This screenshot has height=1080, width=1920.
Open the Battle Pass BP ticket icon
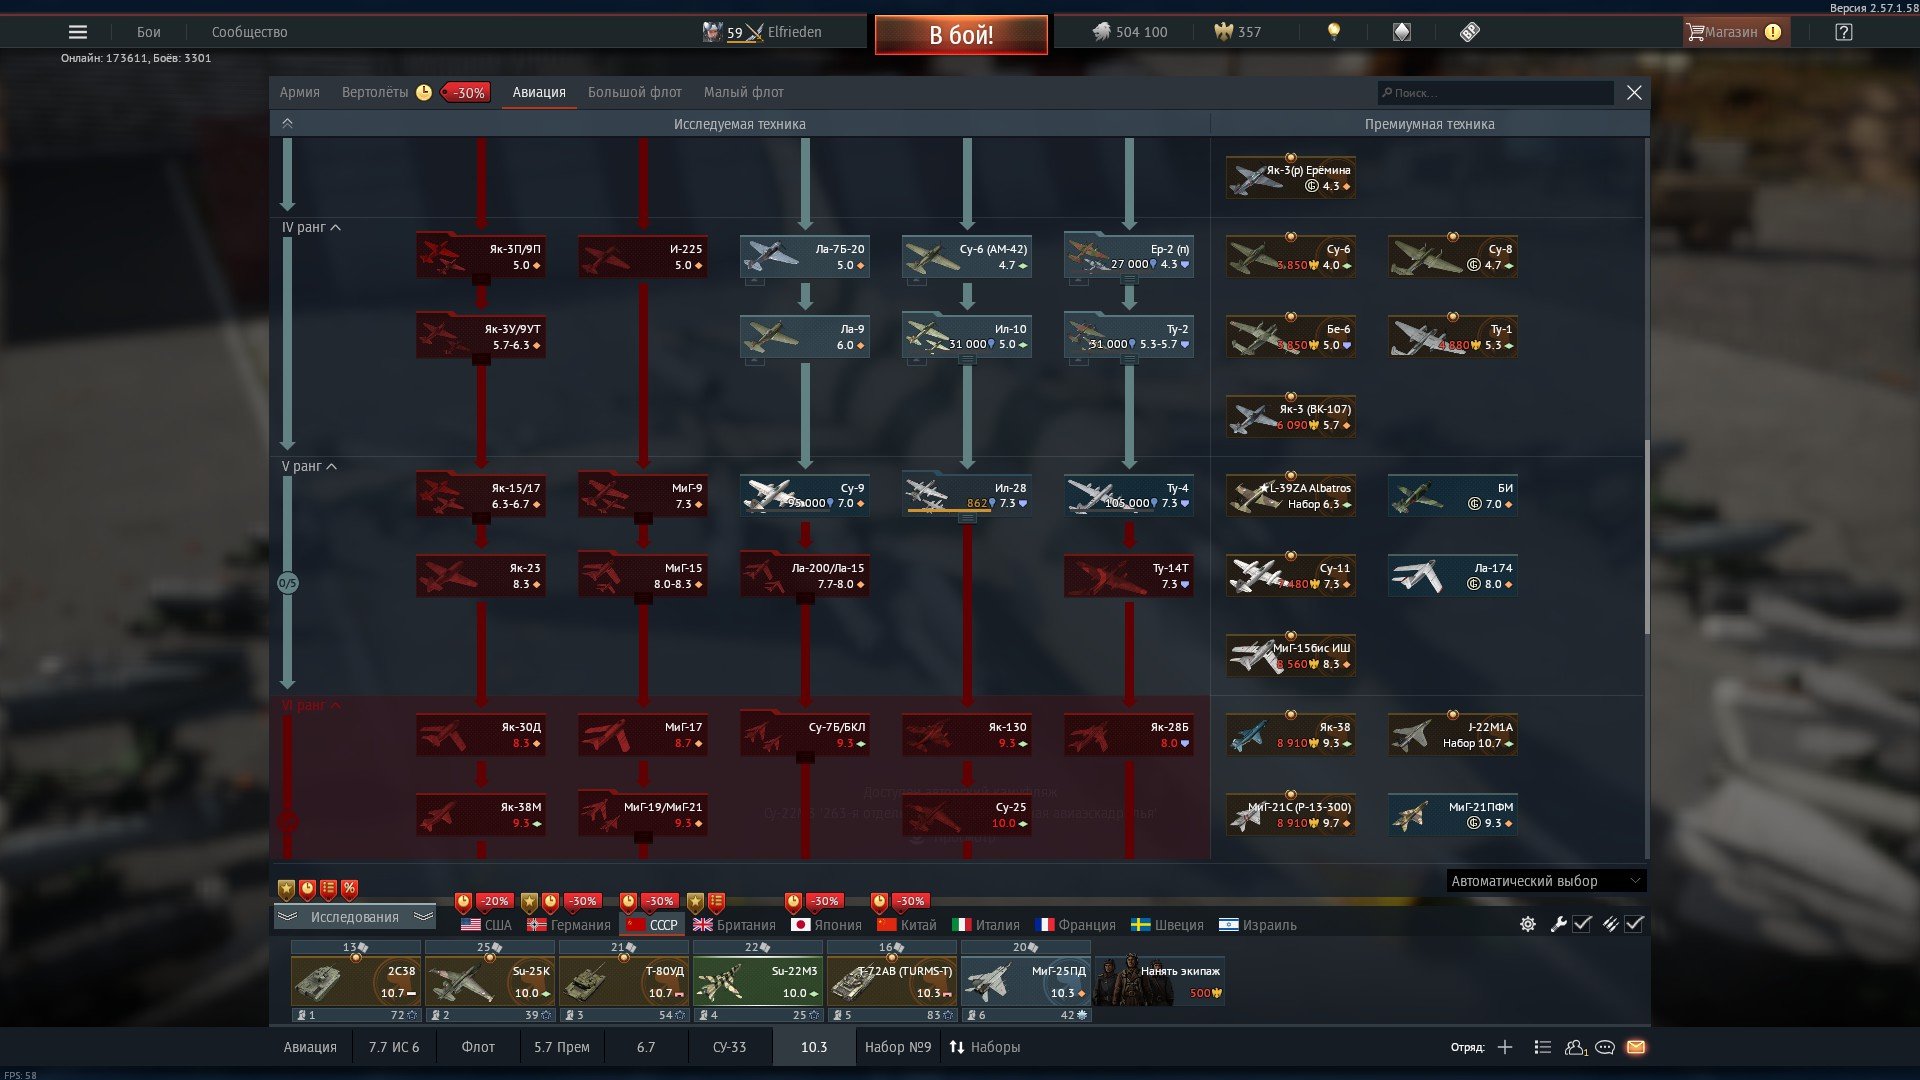1469,32
